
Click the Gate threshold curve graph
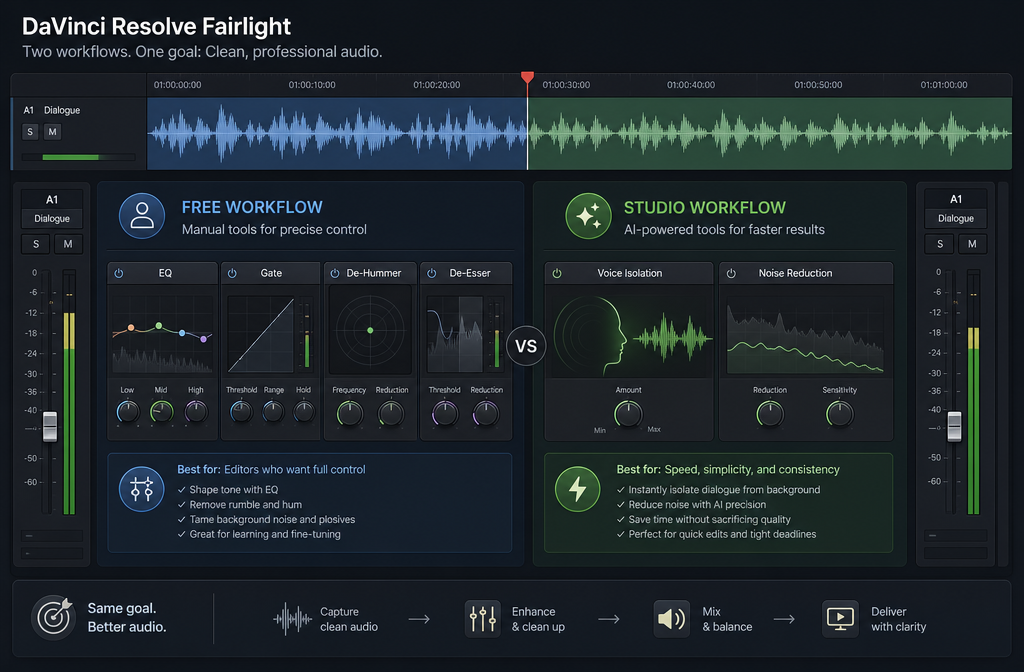click(261, 334)
